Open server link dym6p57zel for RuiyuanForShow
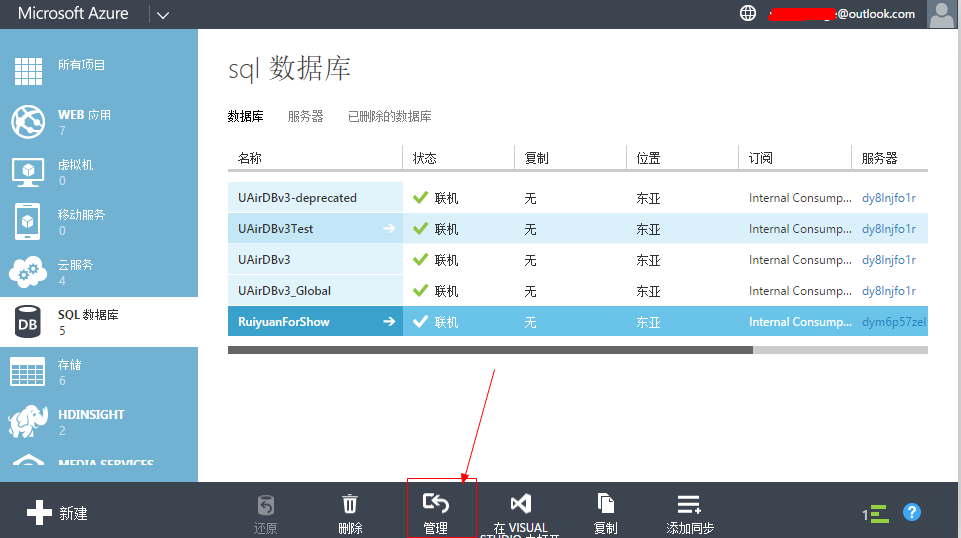 (894, 322)
